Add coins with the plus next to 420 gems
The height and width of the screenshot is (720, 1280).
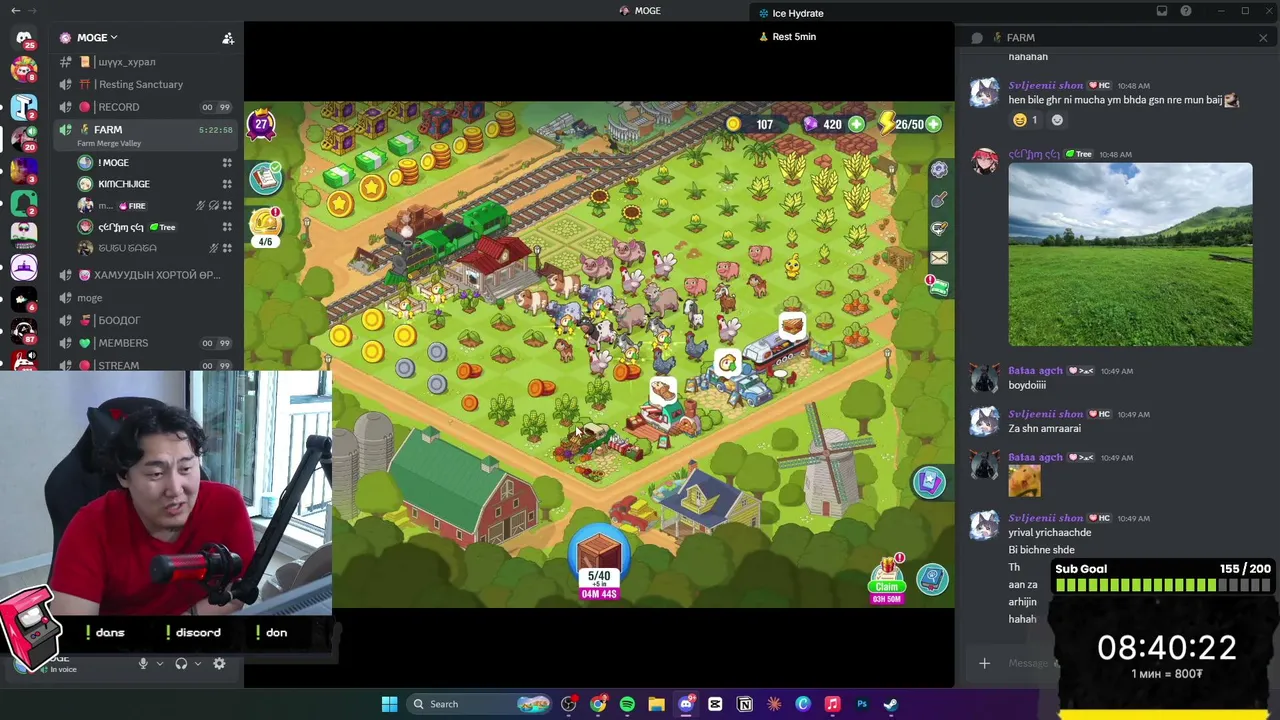pos(856,125)
